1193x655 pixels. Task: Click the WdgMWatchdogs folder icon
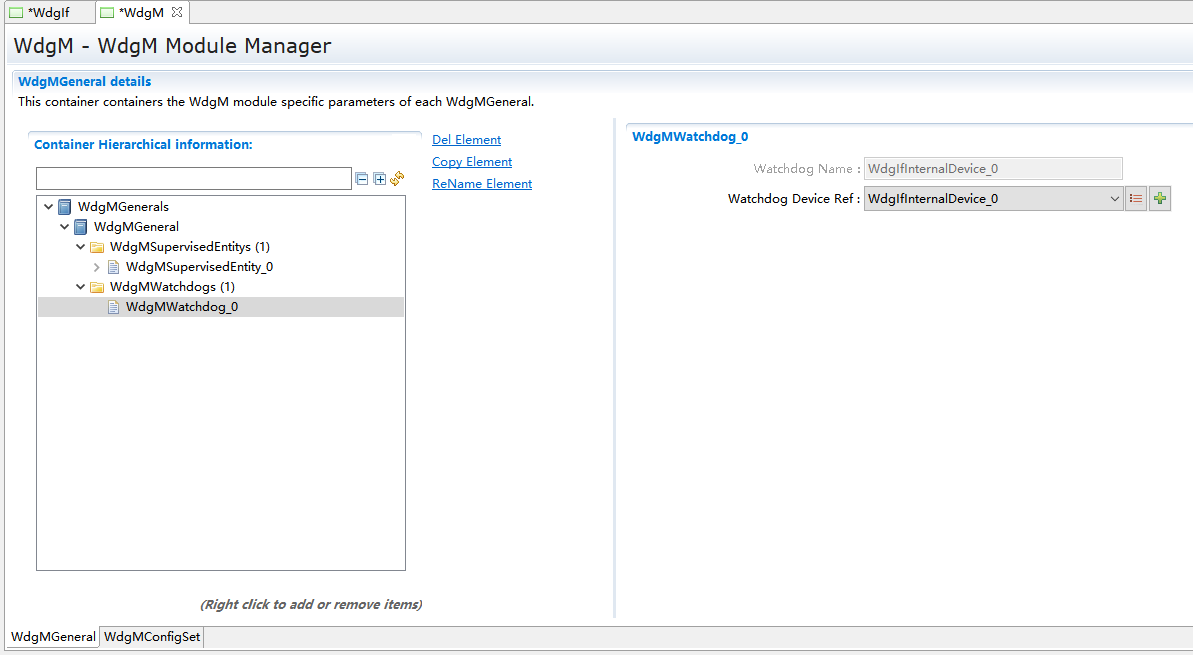coord(97,287)
